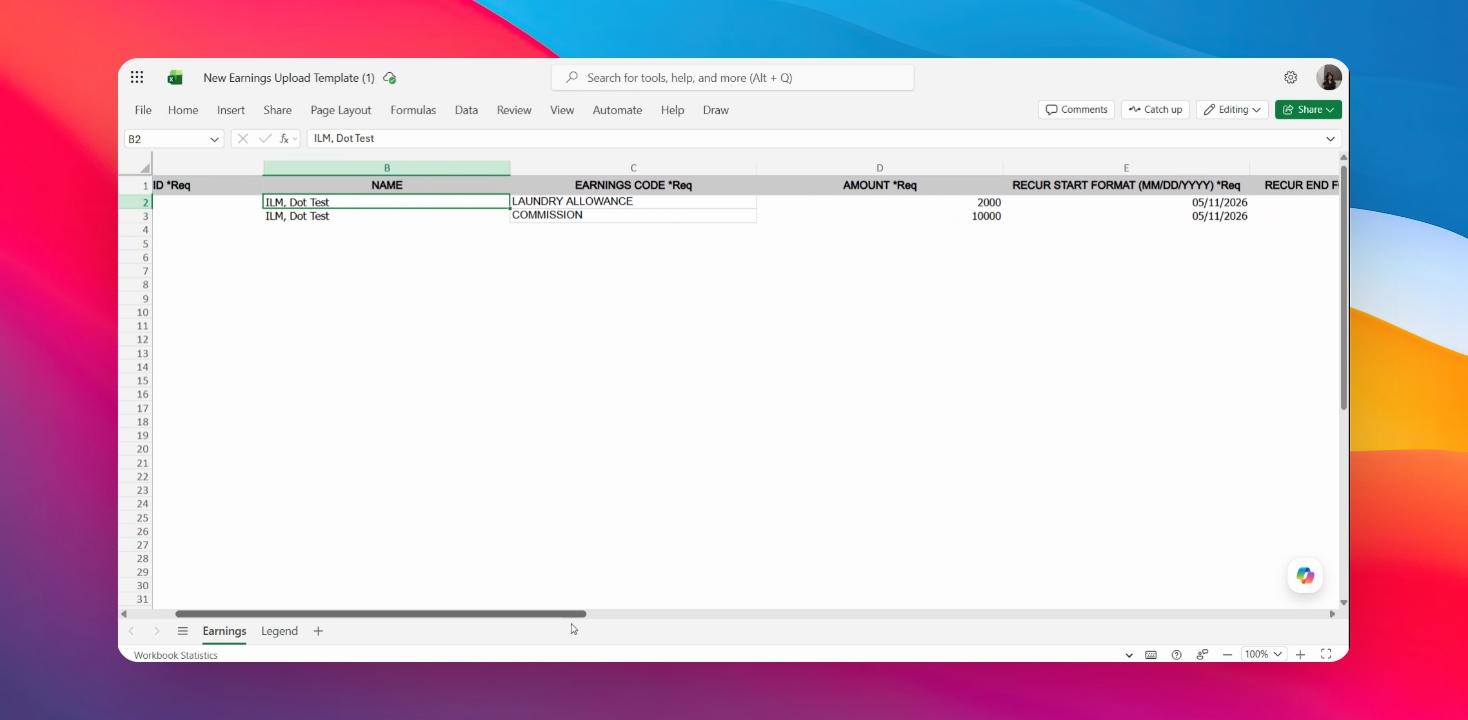Switch to the Data tab

pyautogui.click(x=466, y=110)
